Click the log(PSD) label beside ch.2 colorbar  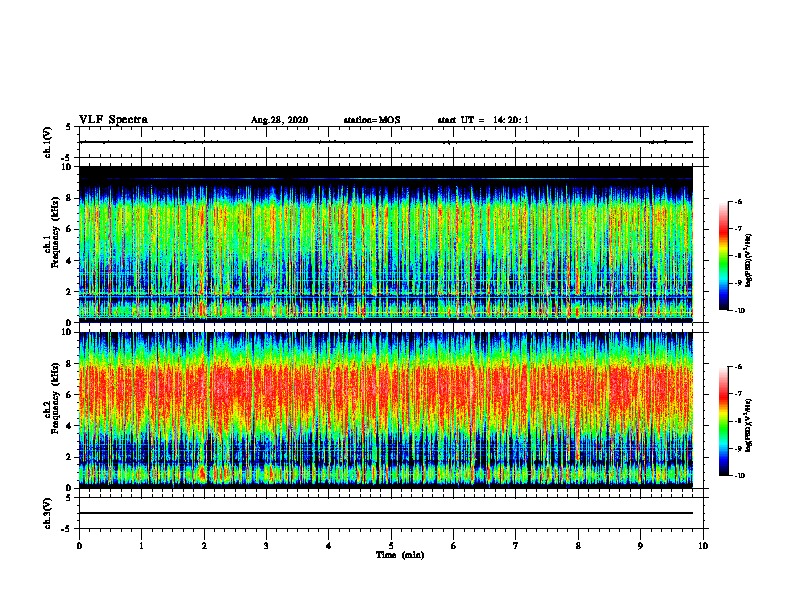coord(748,425)
